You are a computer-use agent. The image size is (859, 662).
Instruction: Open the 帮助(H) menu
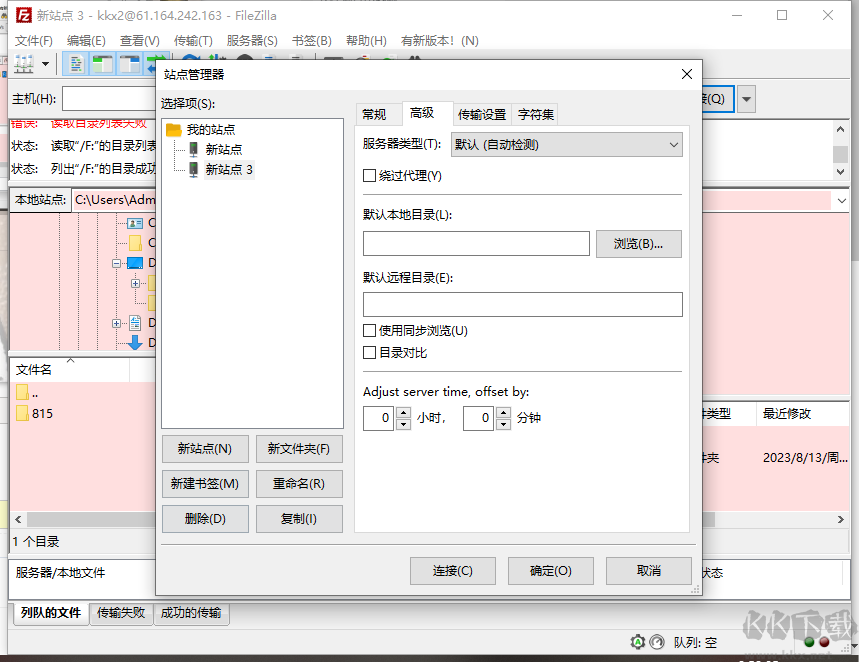[x=366, y=41]
